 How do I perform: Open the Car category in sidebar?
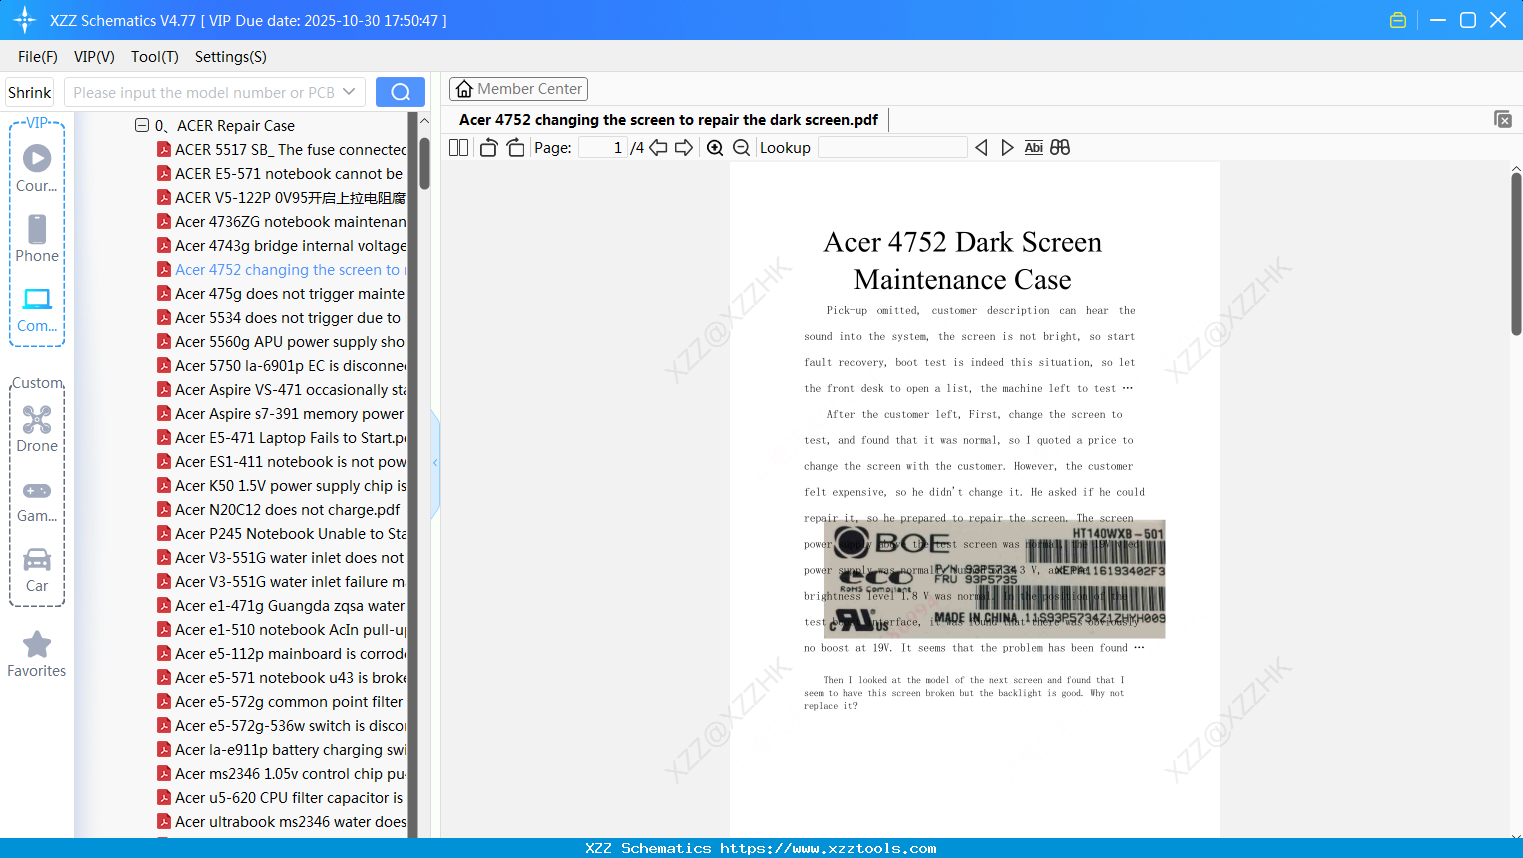click(37, 569)
